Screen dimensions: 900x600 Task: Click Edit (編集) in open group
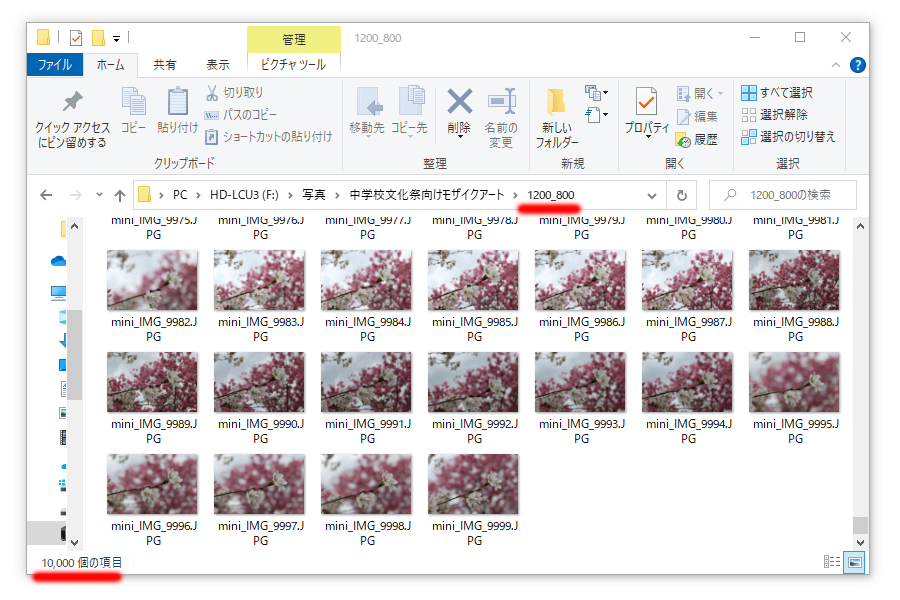pyautogui.click(x=697, y=117)
